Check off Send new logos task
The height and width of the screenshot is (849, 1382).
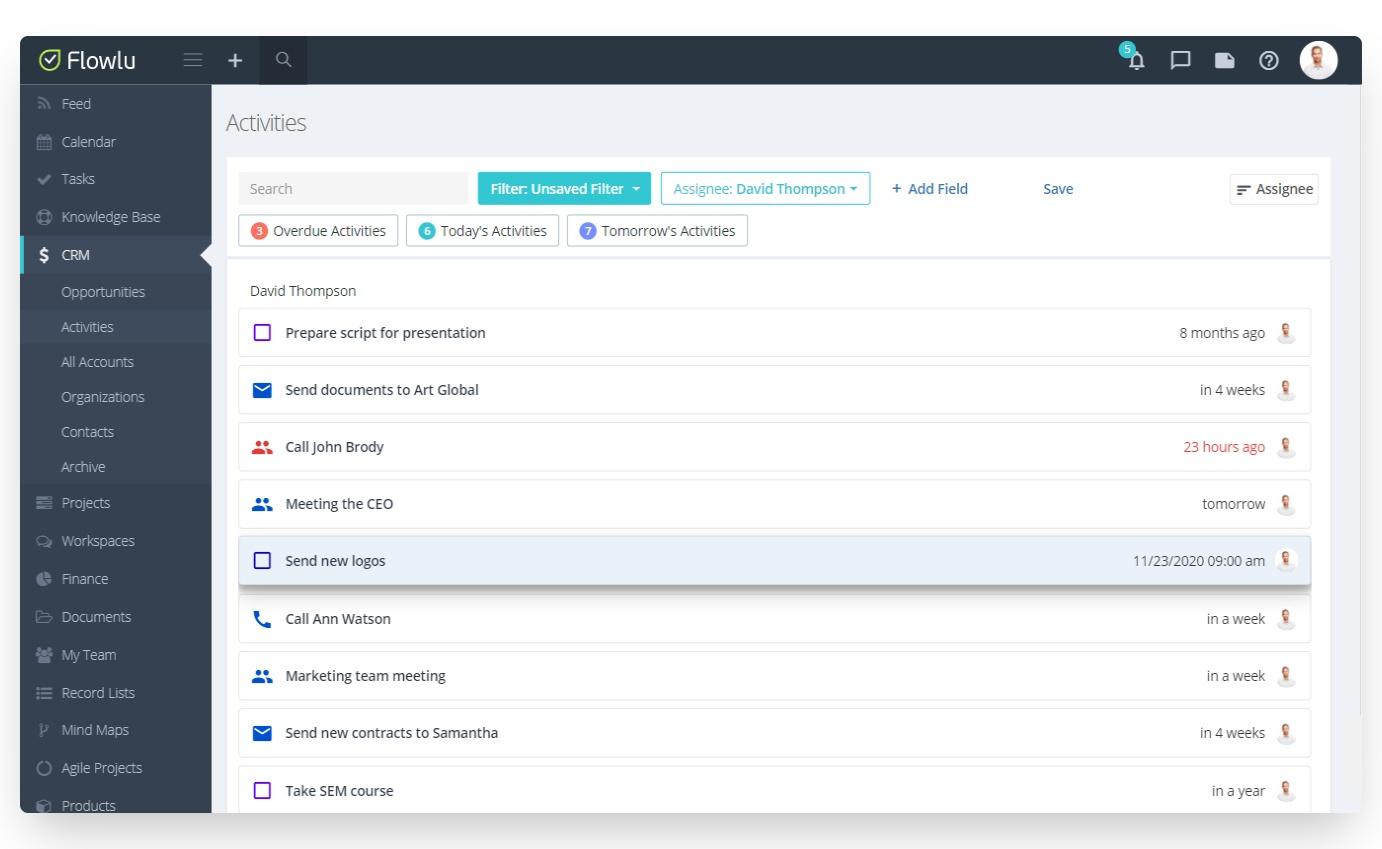(x=262, y=561)
